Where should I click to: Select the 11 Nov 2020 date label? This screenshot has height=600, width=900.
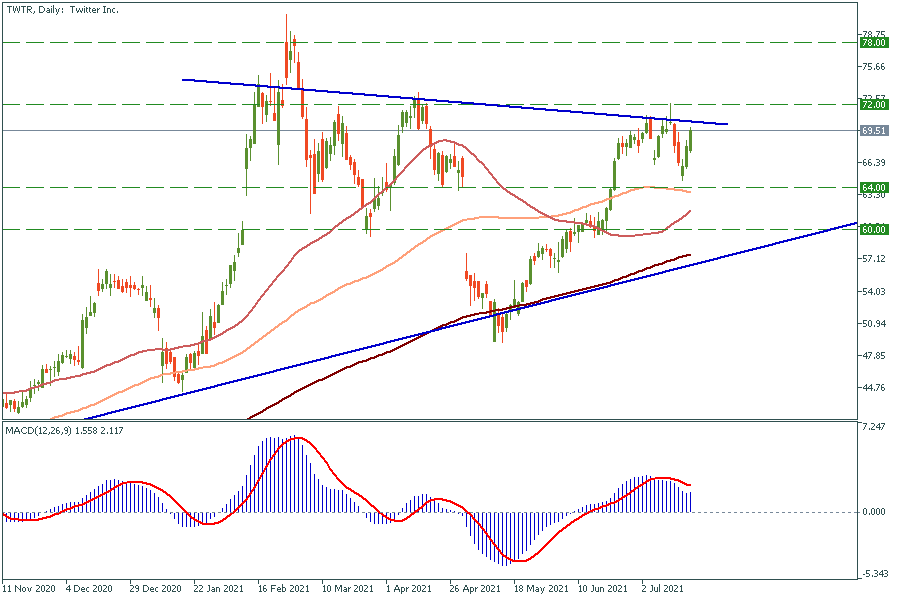point(30,589)
